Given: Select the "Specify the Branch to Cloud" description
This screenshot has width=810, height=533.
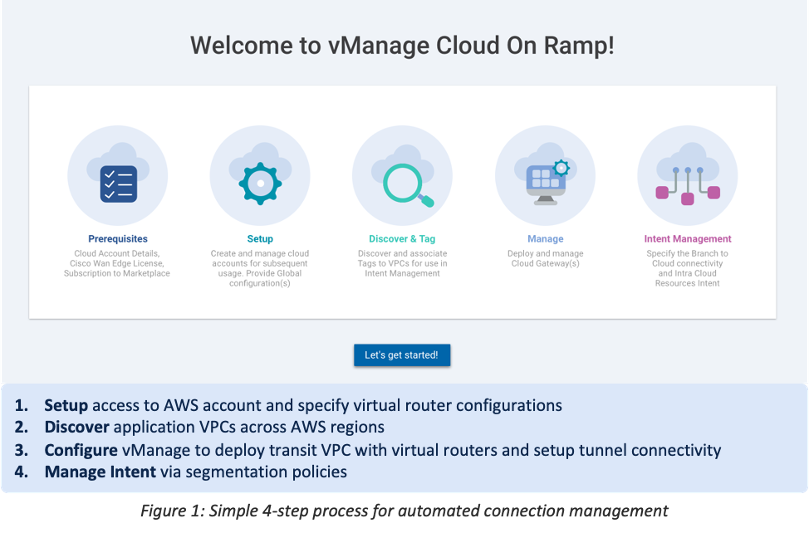Looking at the screenshot, I should [x=687, y=268].
